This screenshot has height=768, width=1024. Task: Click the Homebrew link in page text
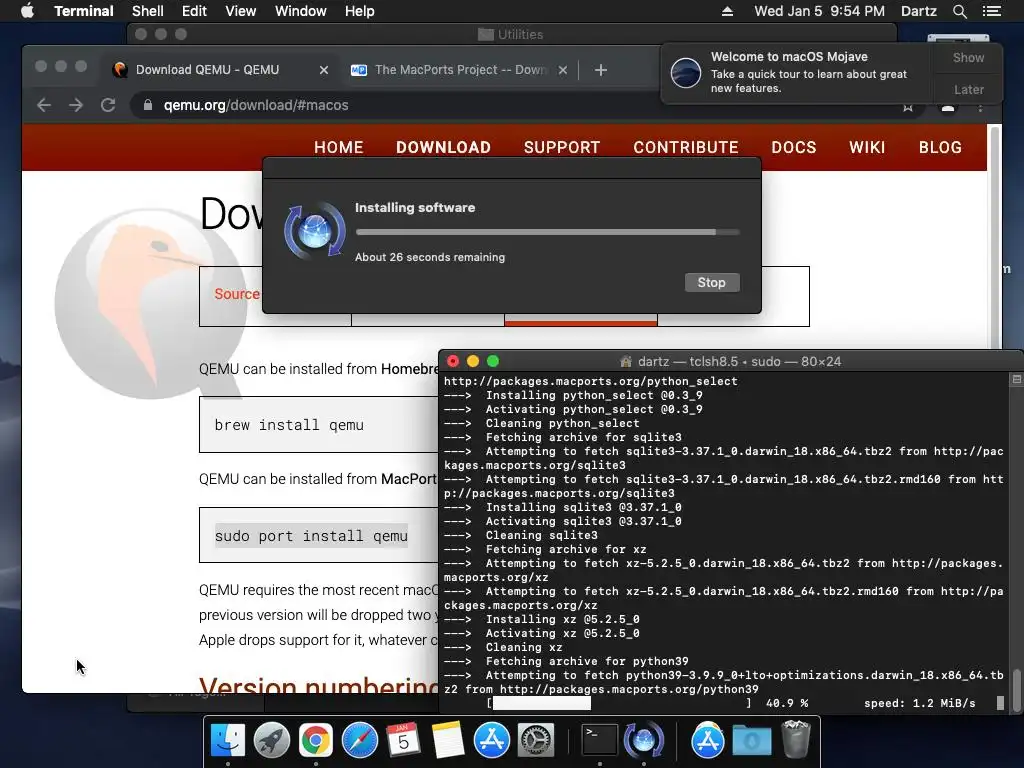point(410,369)
